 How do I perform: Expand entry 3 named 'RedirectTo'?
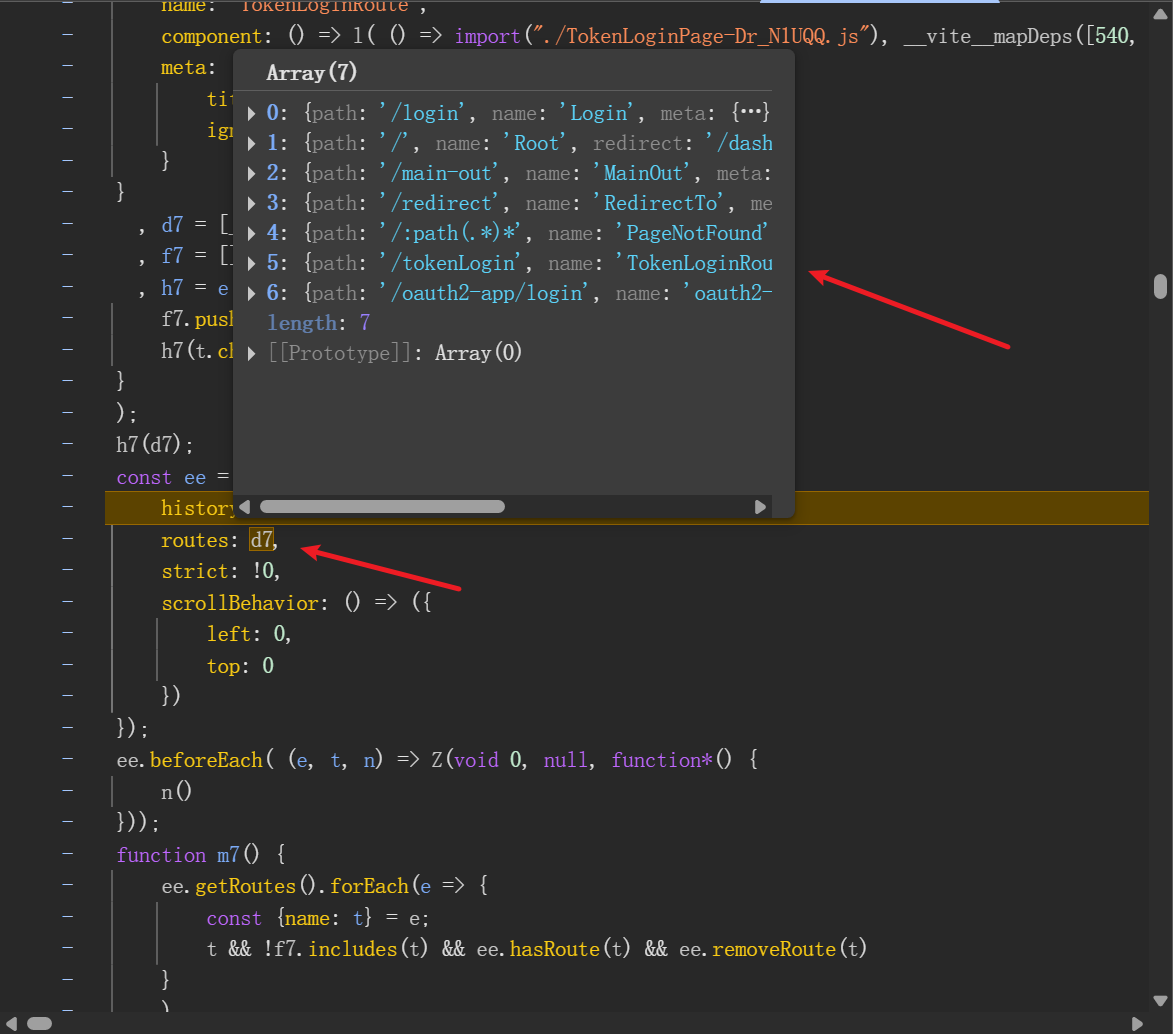pos(252,203)
